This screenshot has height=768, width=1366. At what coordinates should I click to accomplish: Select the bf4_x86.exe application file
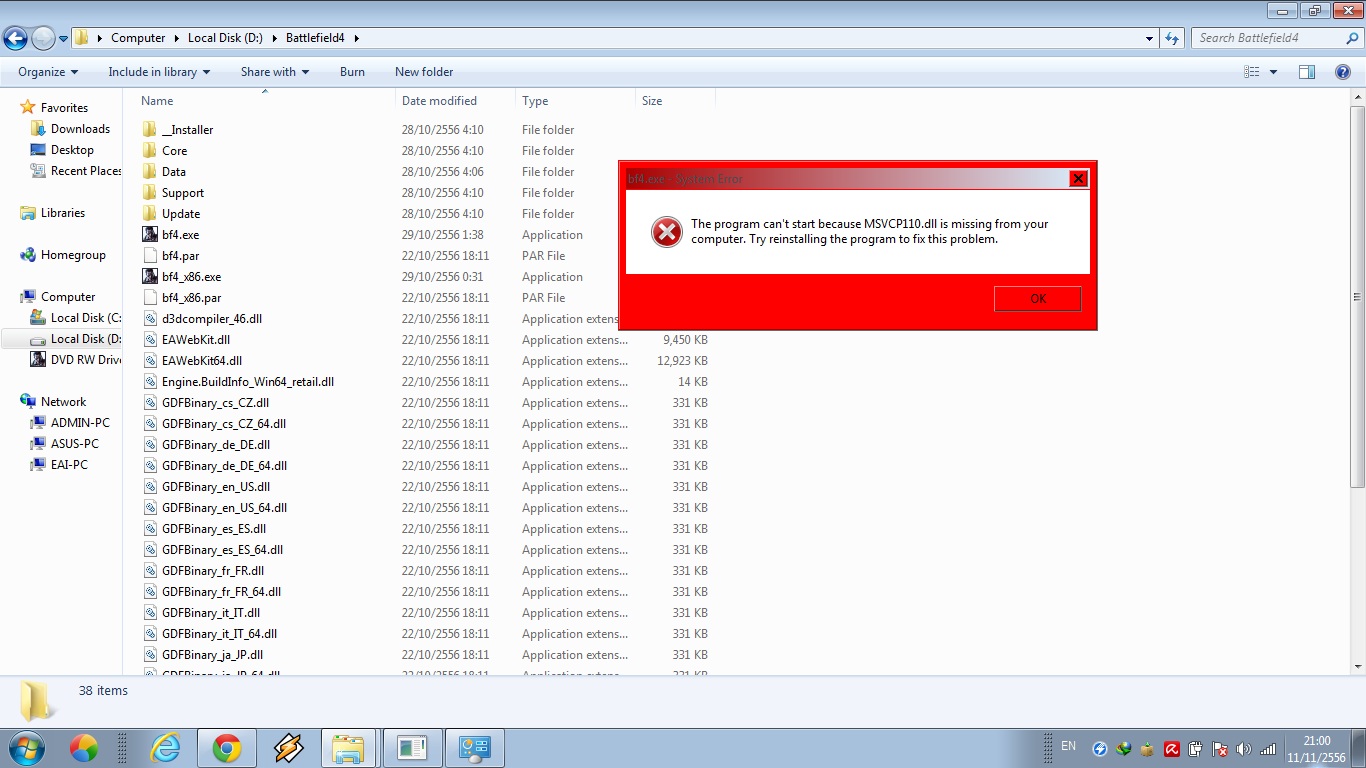coord(191,277)
